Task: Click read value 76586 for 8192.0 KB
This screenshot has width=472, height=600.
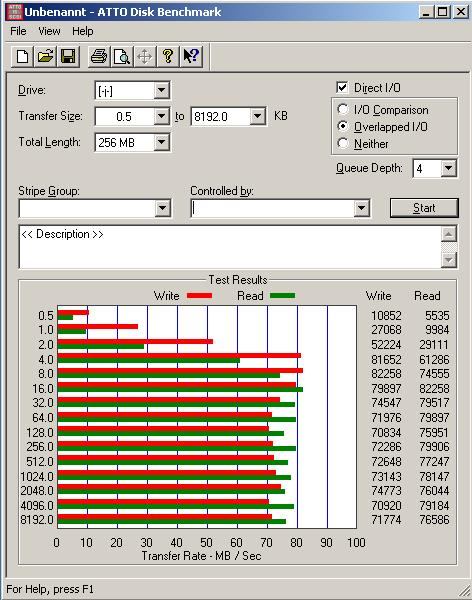Action: point(434,520)
